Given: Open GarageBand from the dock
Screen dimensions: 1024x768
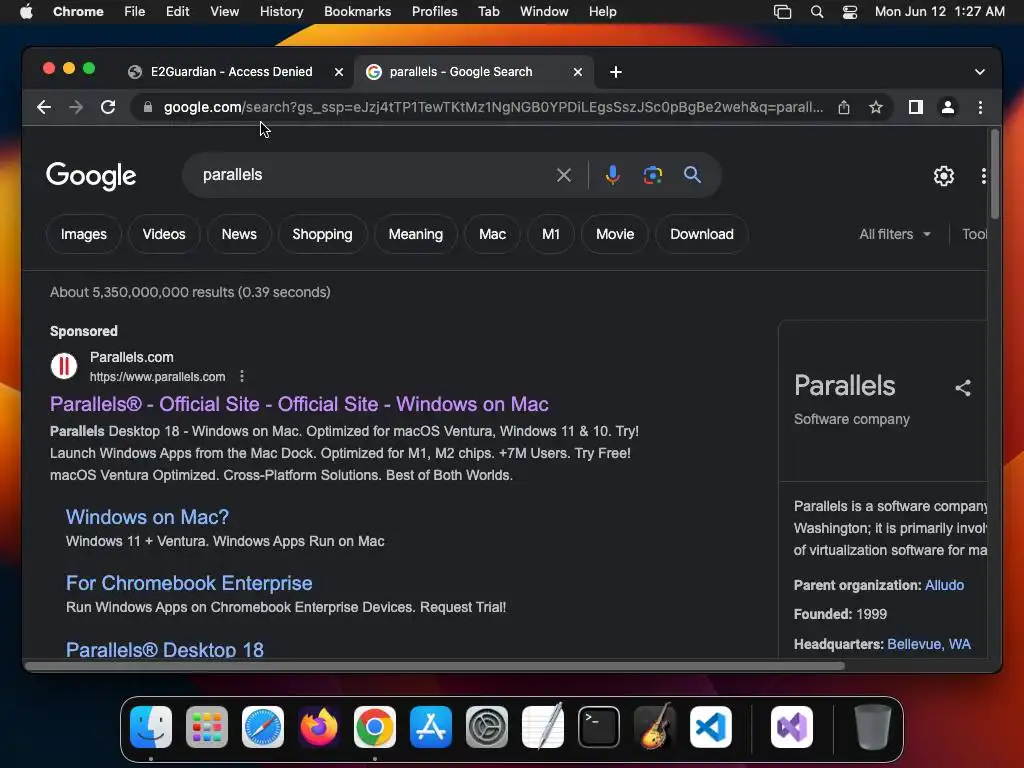Looking at the screenshot, I should (655, 726).
